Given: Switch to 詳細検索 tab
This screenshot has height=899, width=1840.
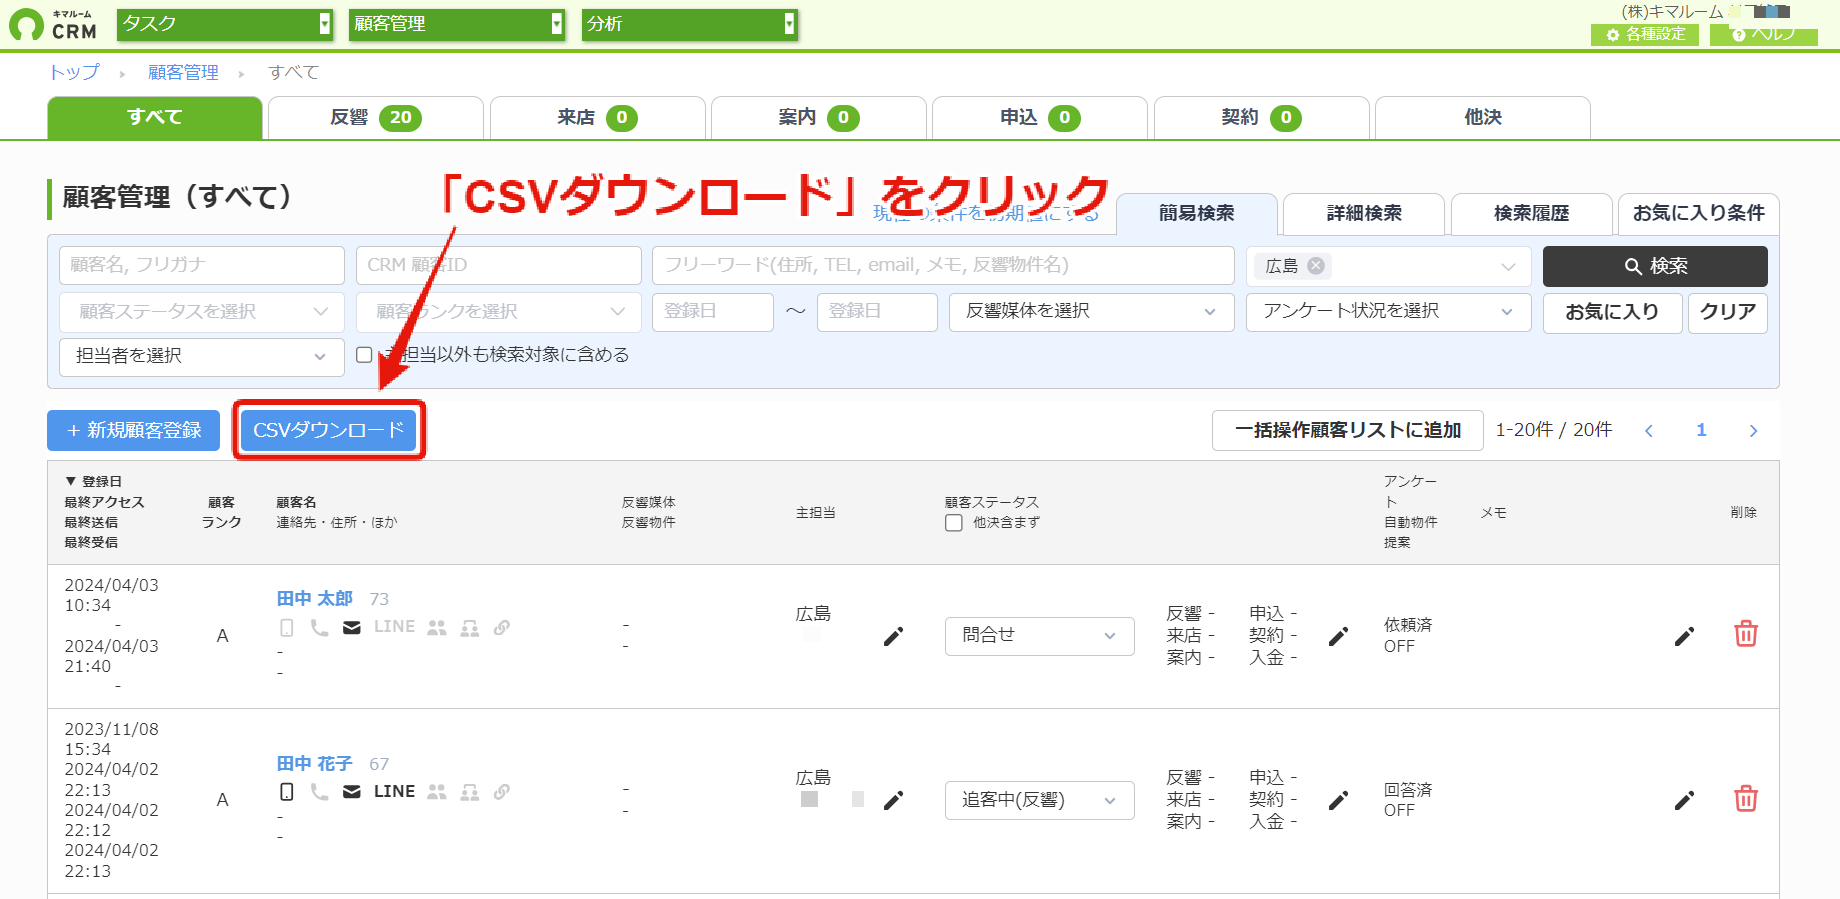Looking at the screenshot, I should (x=1364, y=214).
